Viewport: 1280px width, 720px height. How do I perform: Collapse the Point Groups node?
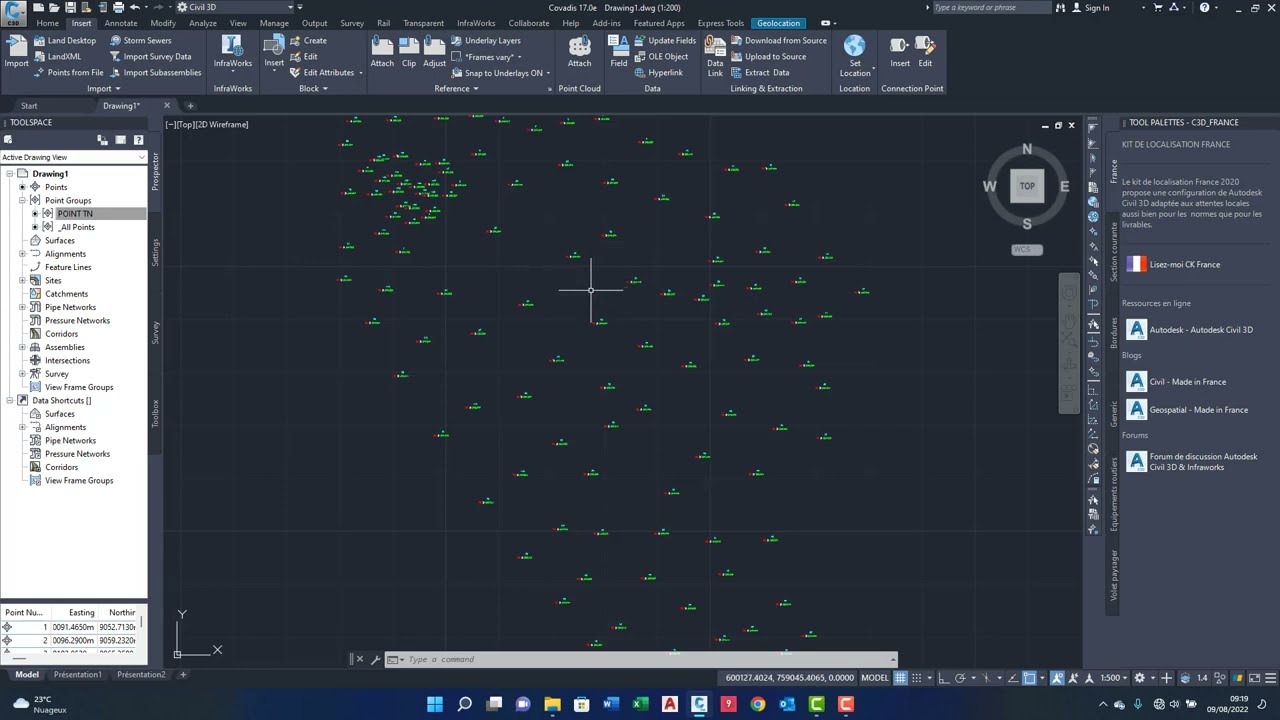point(23,201)
